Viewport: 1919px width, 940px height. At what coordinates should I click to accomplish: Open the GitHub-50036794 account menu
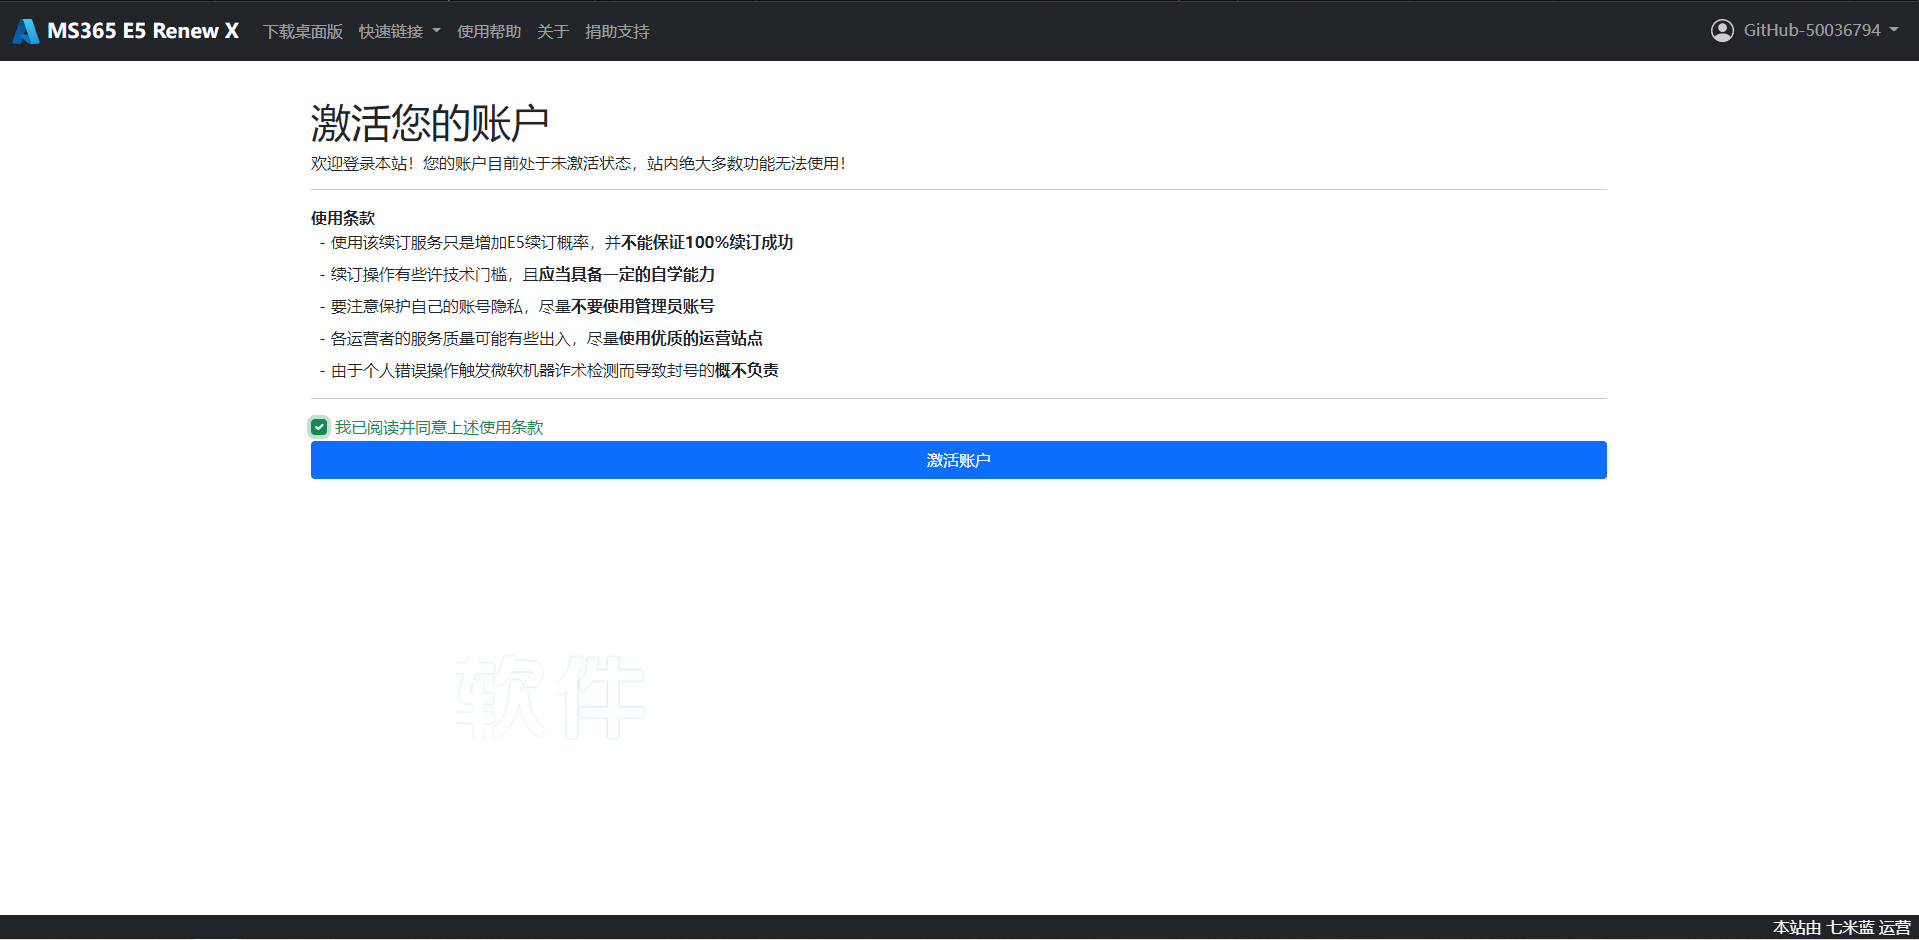(1811, 31)
